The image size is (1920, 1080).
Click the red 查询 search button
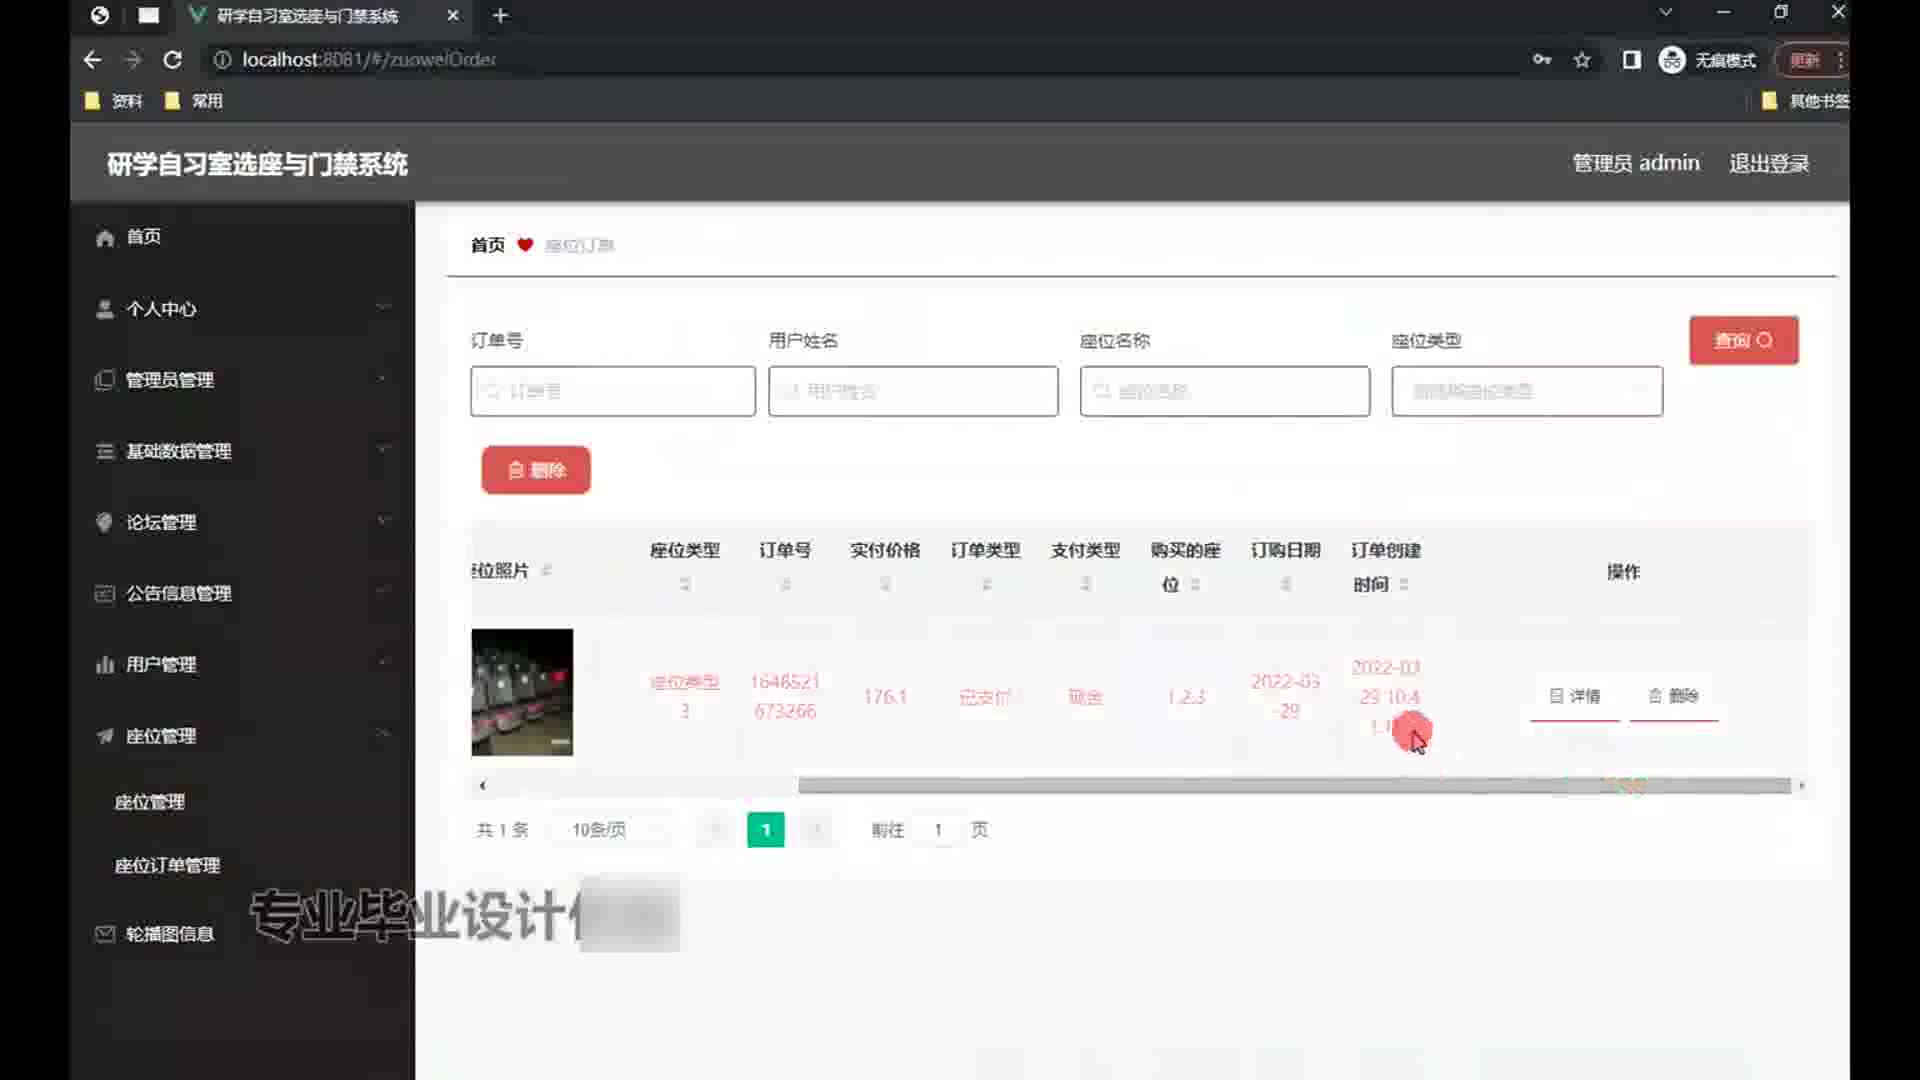(1743, 340)
